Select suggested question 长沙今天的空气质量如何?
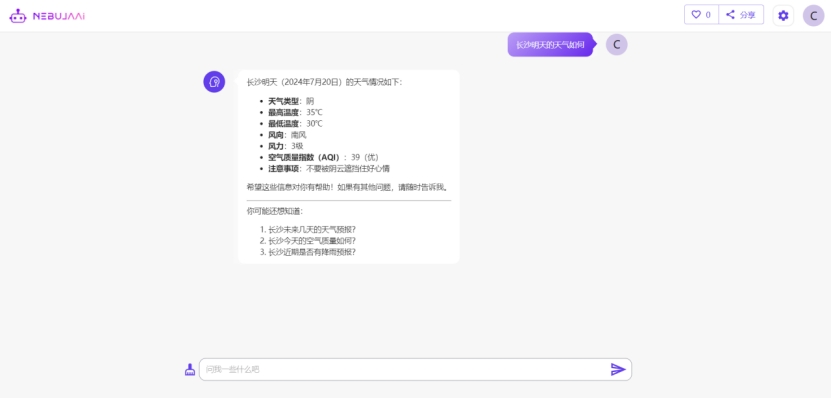831x398 pixels. tap(312, 241)
